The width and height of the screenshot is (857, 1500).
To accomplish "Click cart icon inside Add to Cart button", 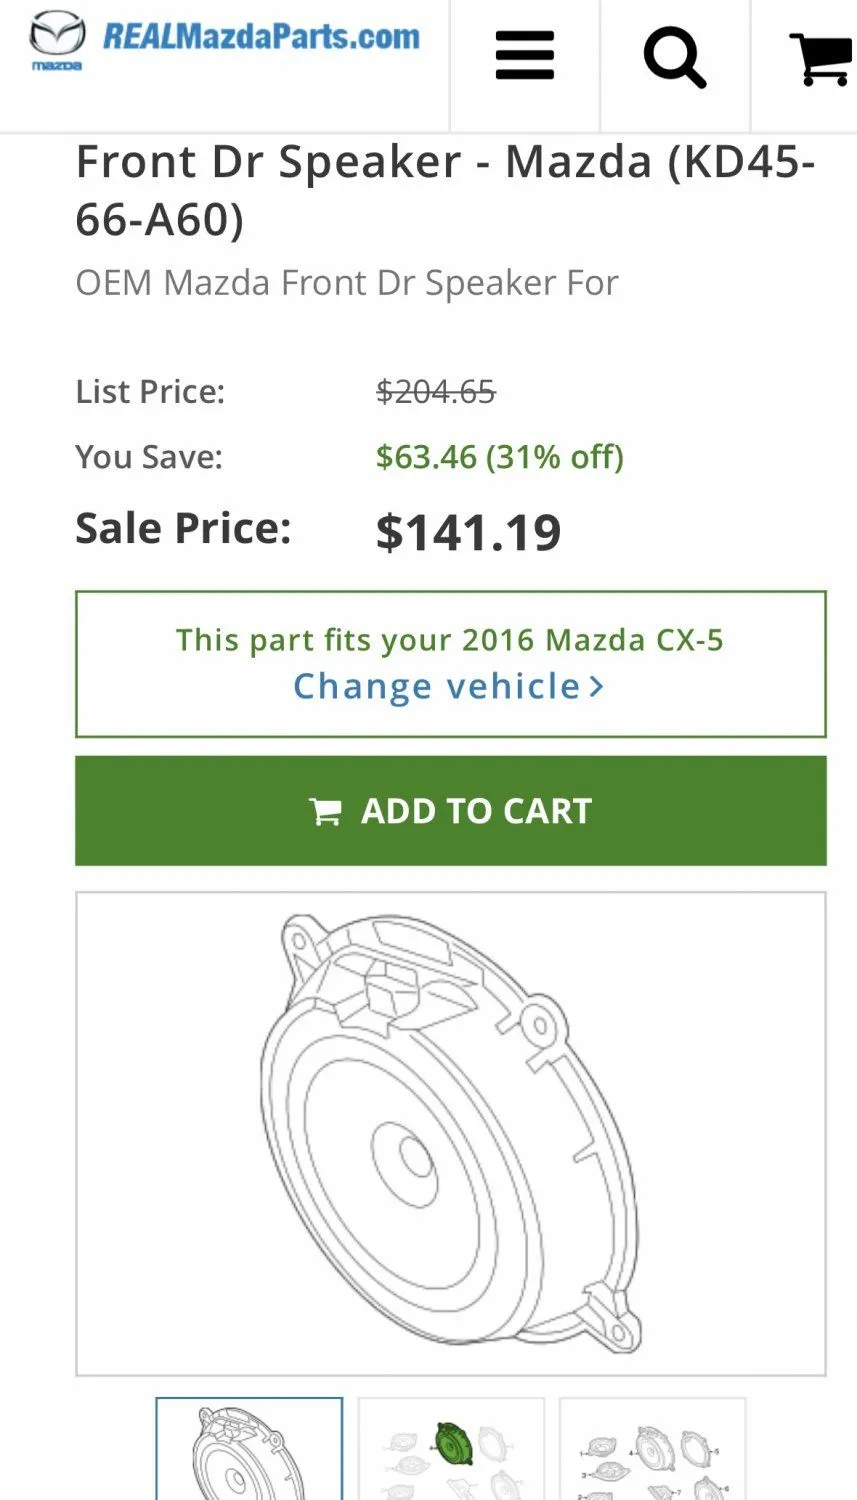I will (325, 811).
